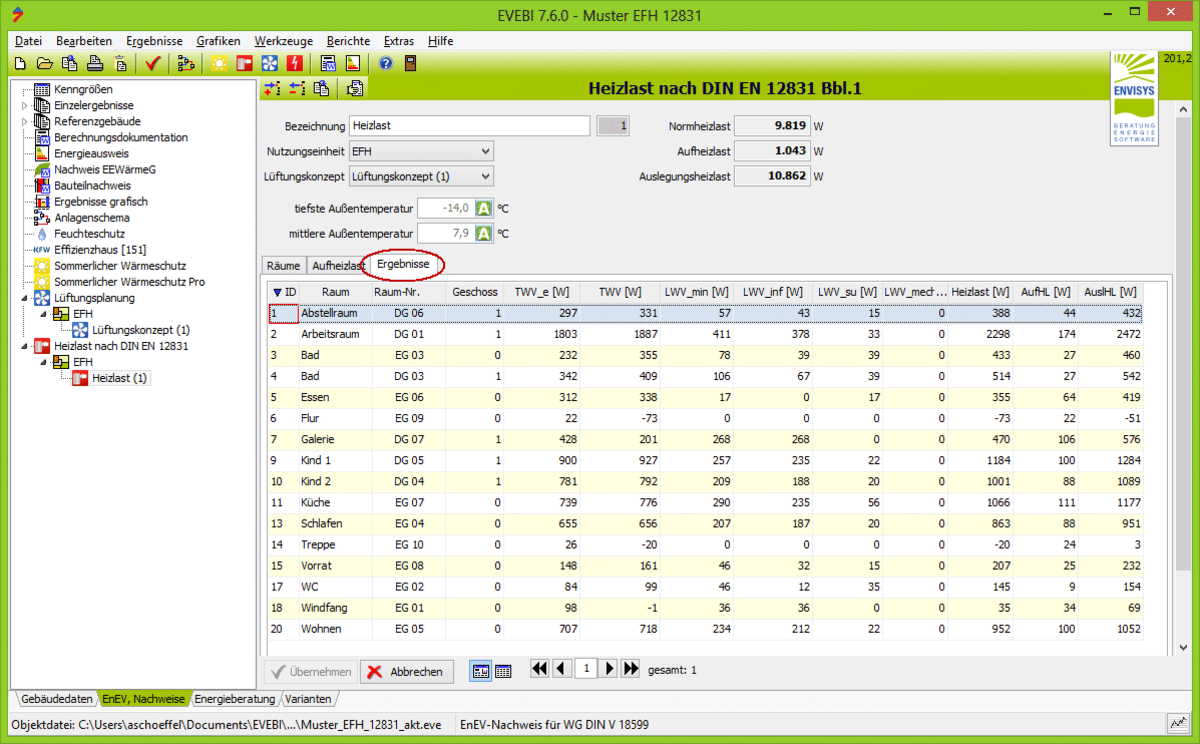Collapse the Heizlast nach DIN EN 12831 node
The image size is (1200, 744).
click(24, 346)
